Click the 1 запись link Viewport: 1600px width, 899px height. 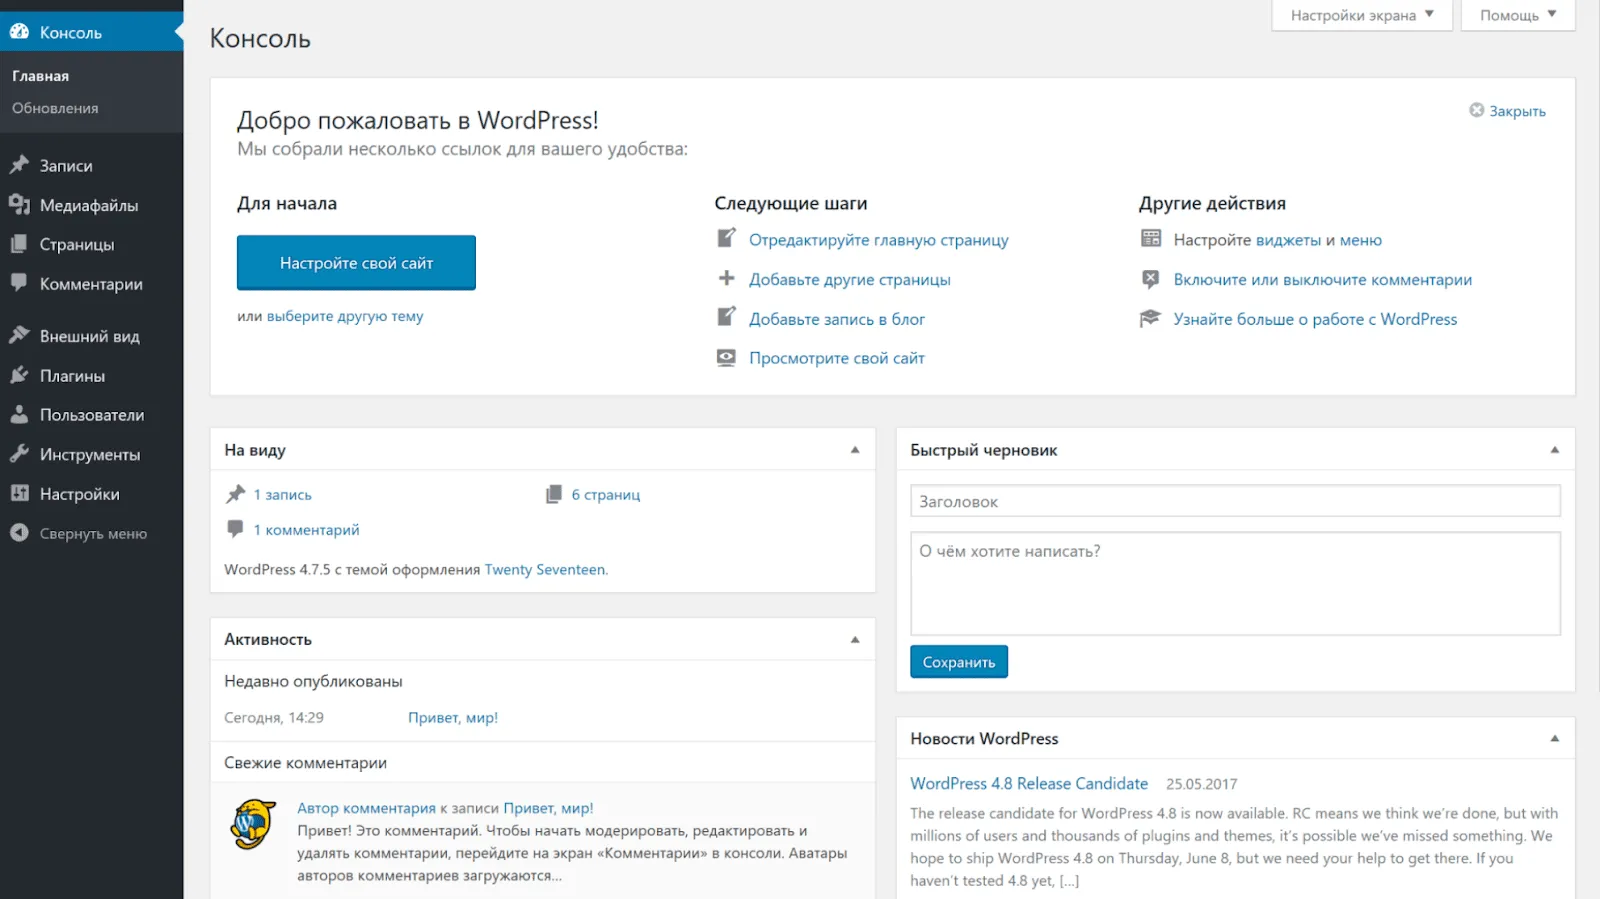pyautogui.click(x=282, y=494)
